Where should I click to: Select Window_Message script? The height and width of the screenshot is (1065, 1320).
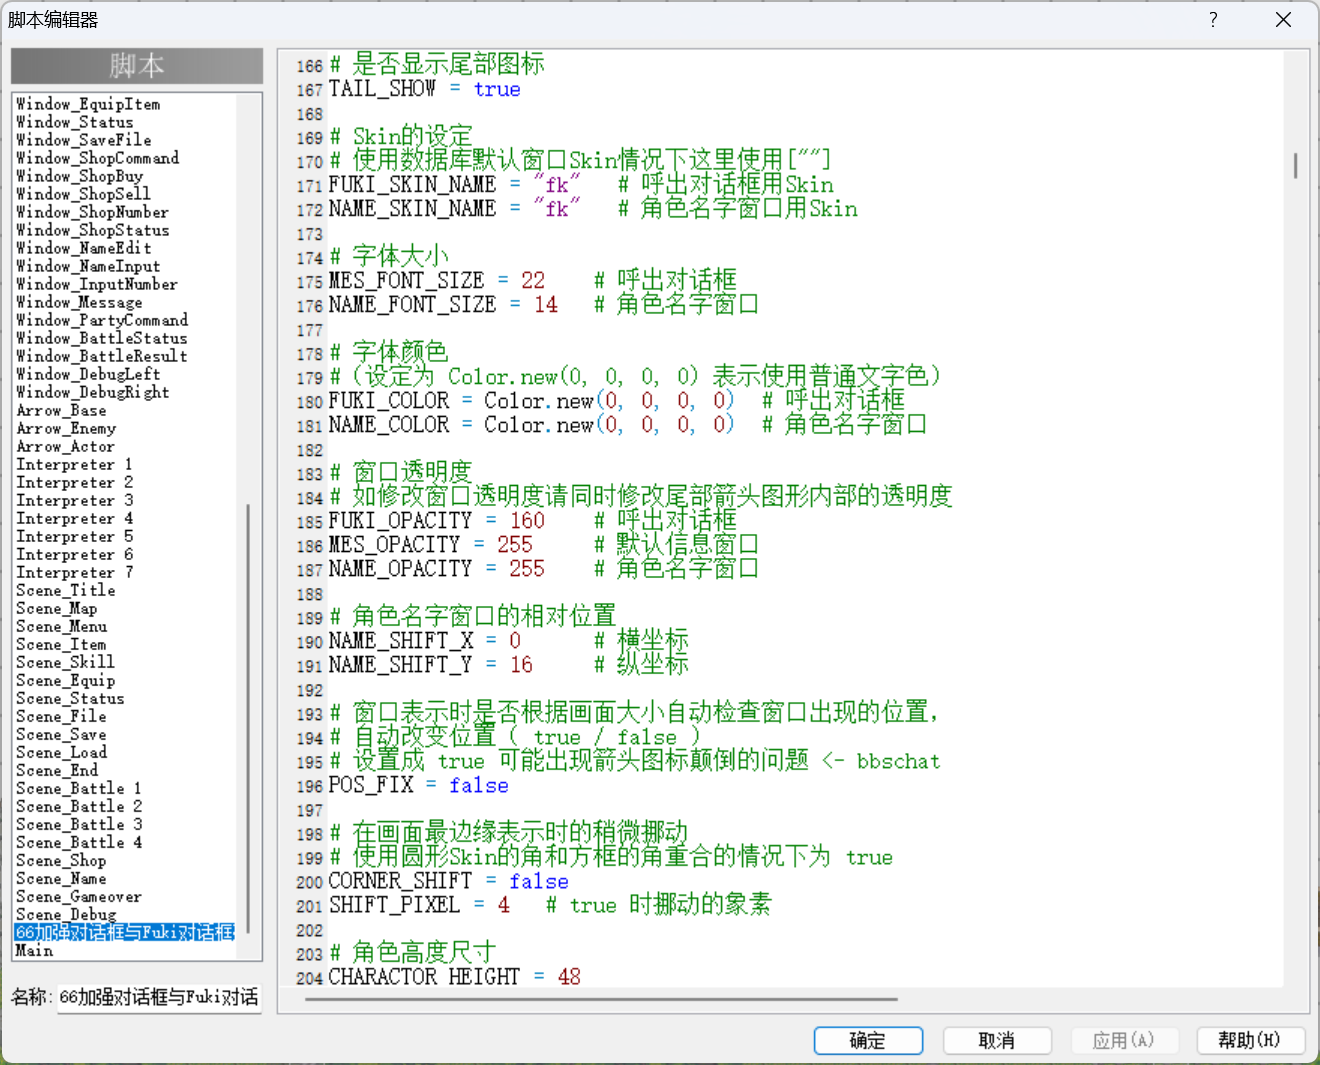pos(79,302)
